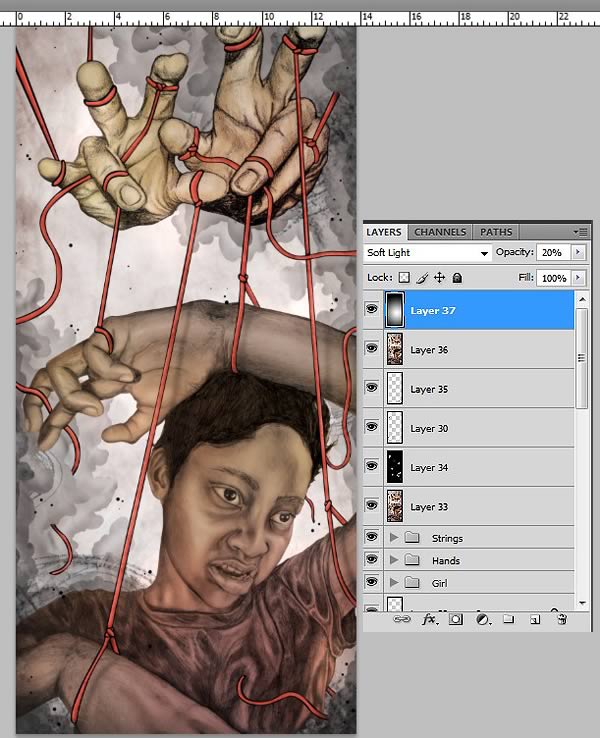
Task: Click the Opacity 20% value field
Action: 553,252
